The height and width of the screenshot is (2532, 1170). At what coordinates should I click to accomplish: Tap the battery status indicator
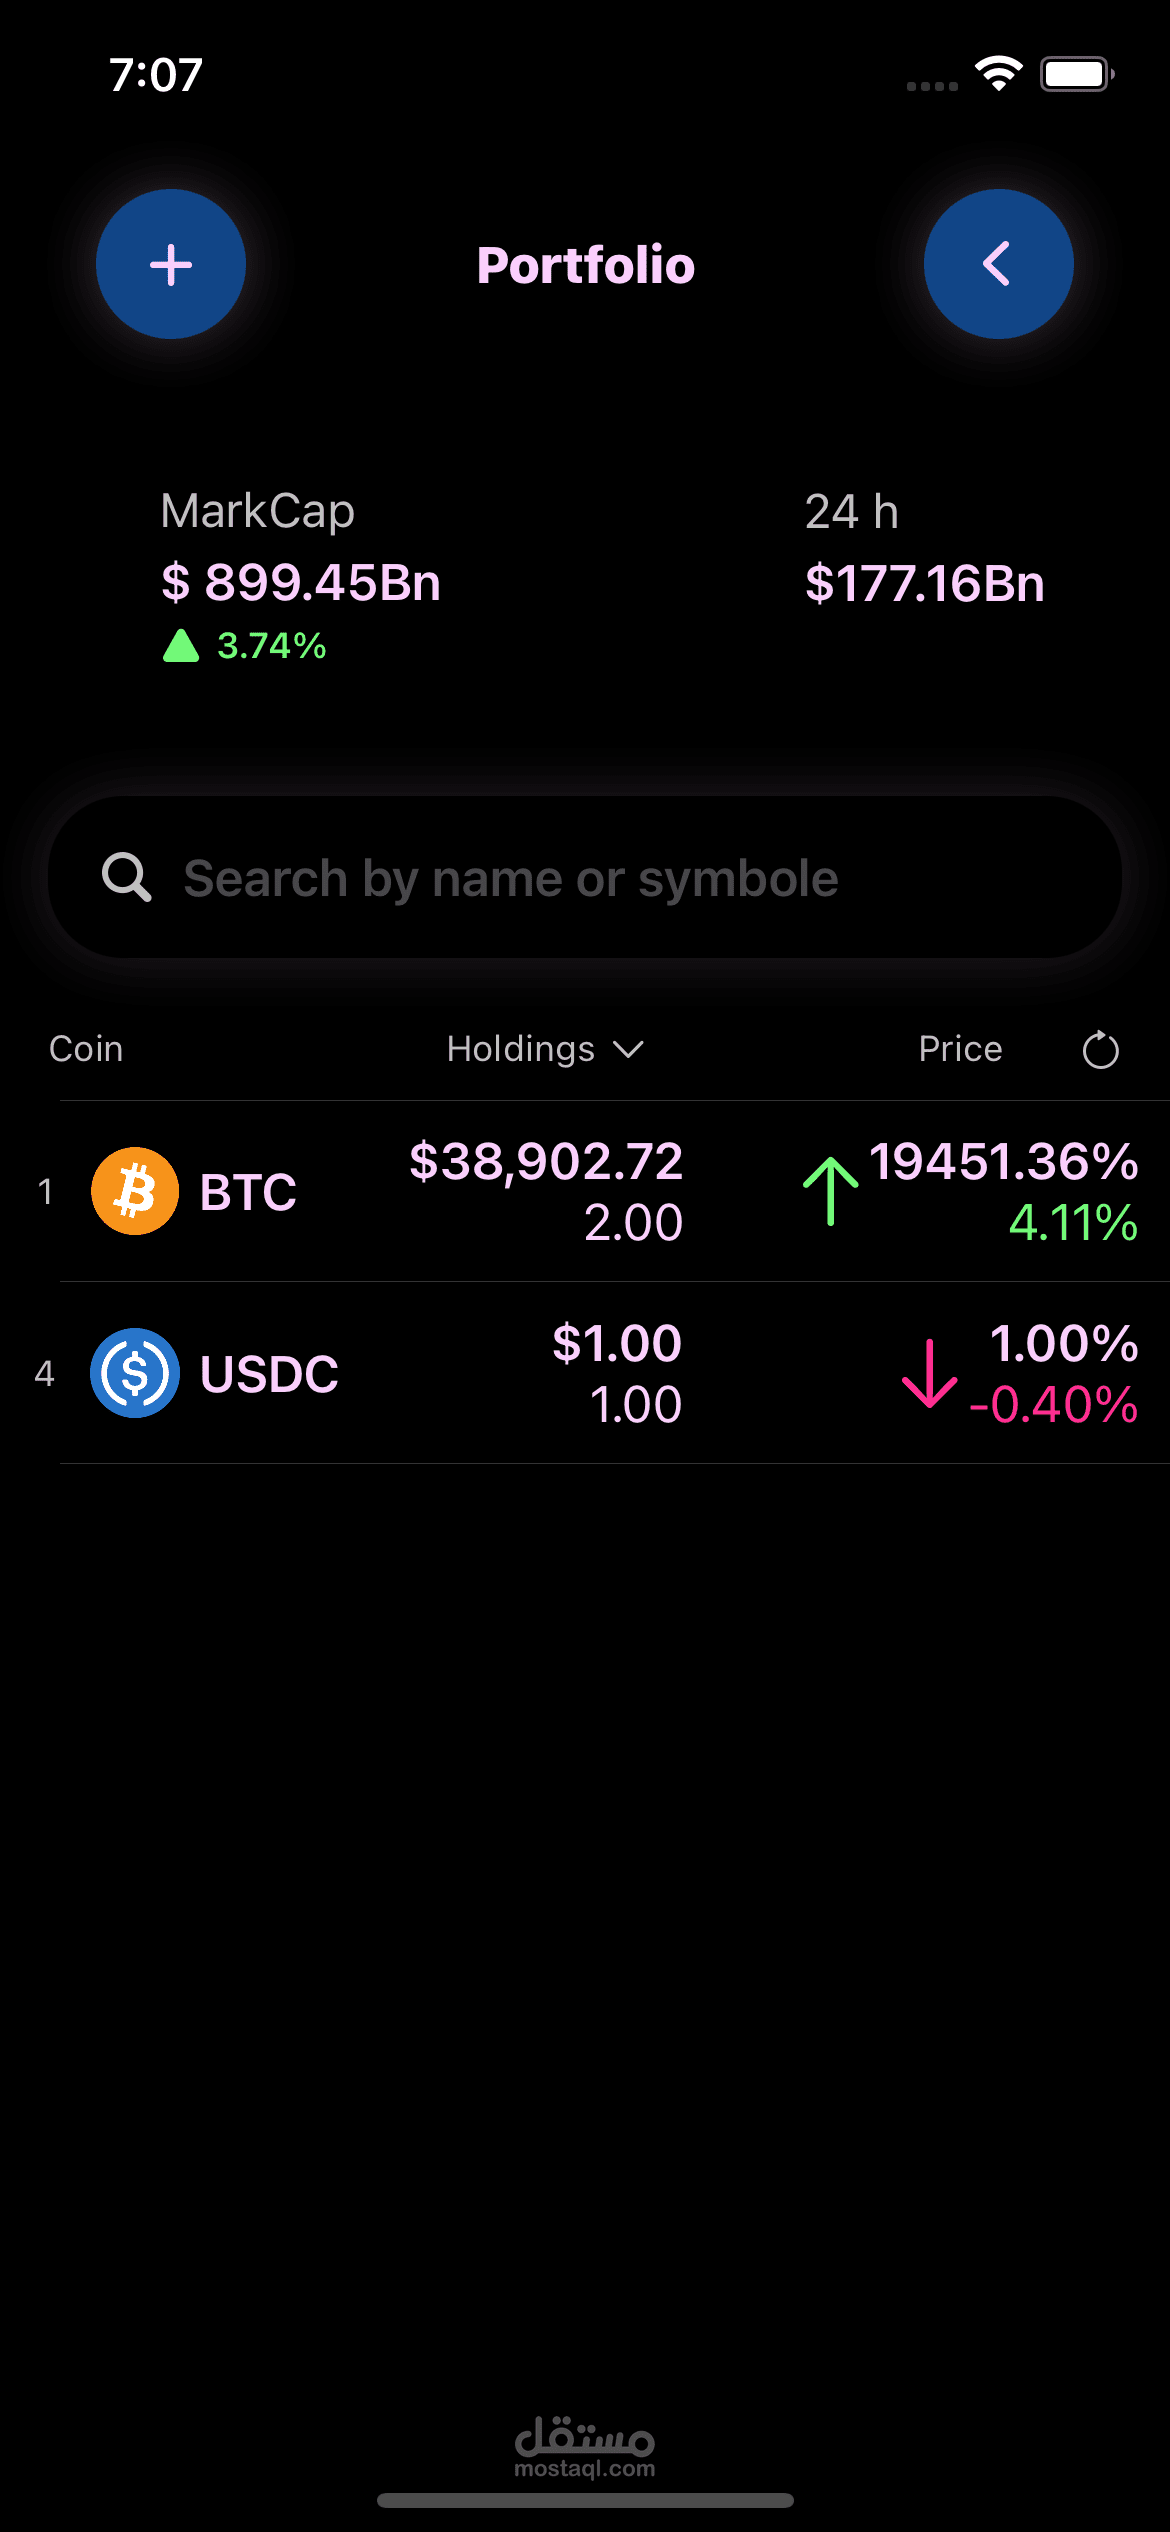click(1076, 74)
